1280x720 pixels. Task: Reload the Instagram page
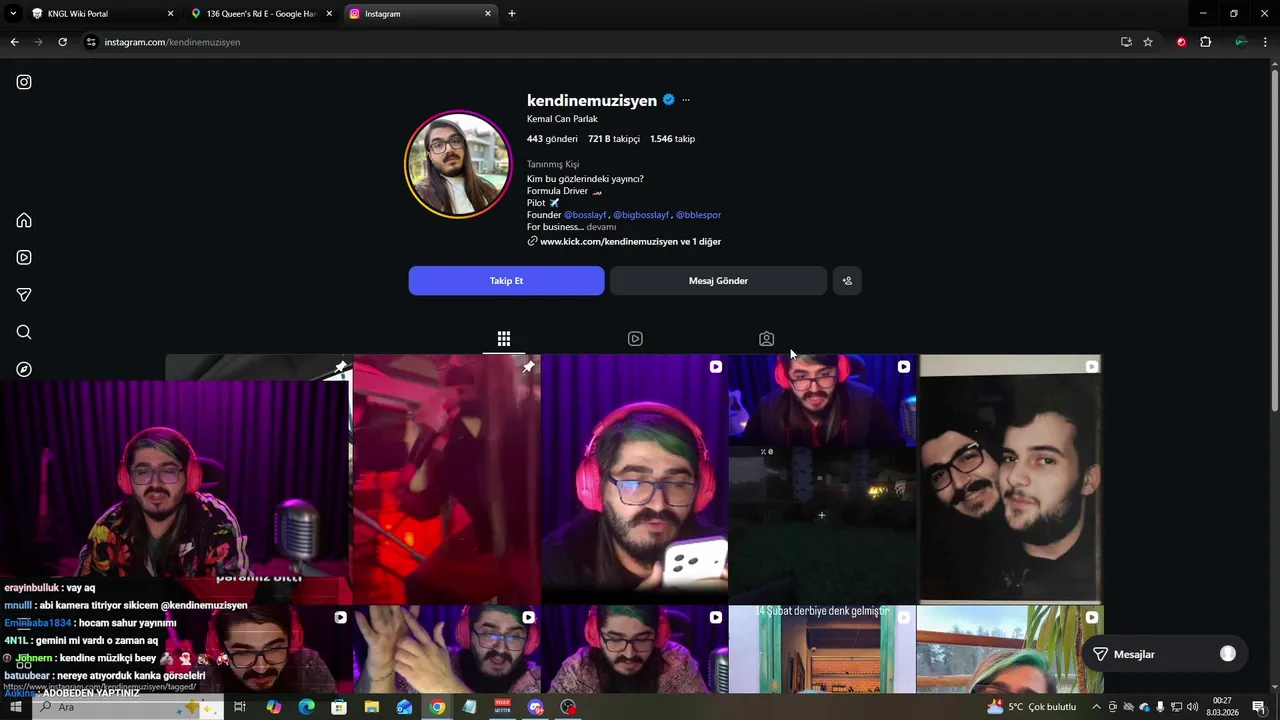click(62, 42)
